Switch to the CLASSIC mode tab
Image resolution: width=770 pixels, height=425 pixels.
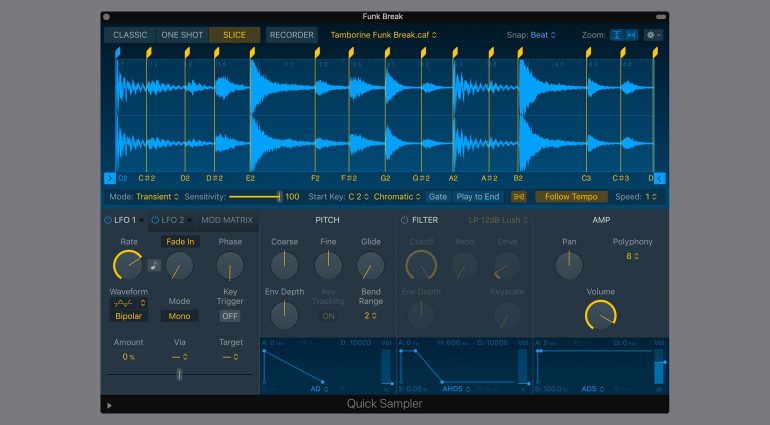(130, 35)
